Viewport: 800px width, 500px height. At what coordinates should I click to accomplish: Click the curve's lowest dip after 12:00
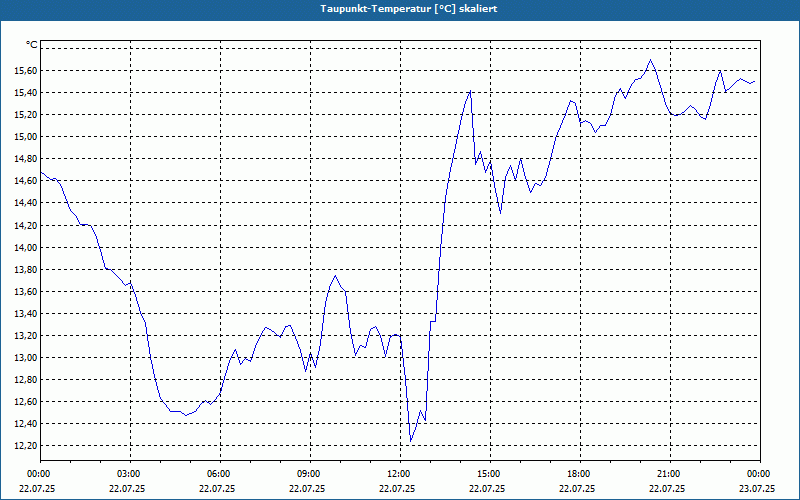pos(411,441)
